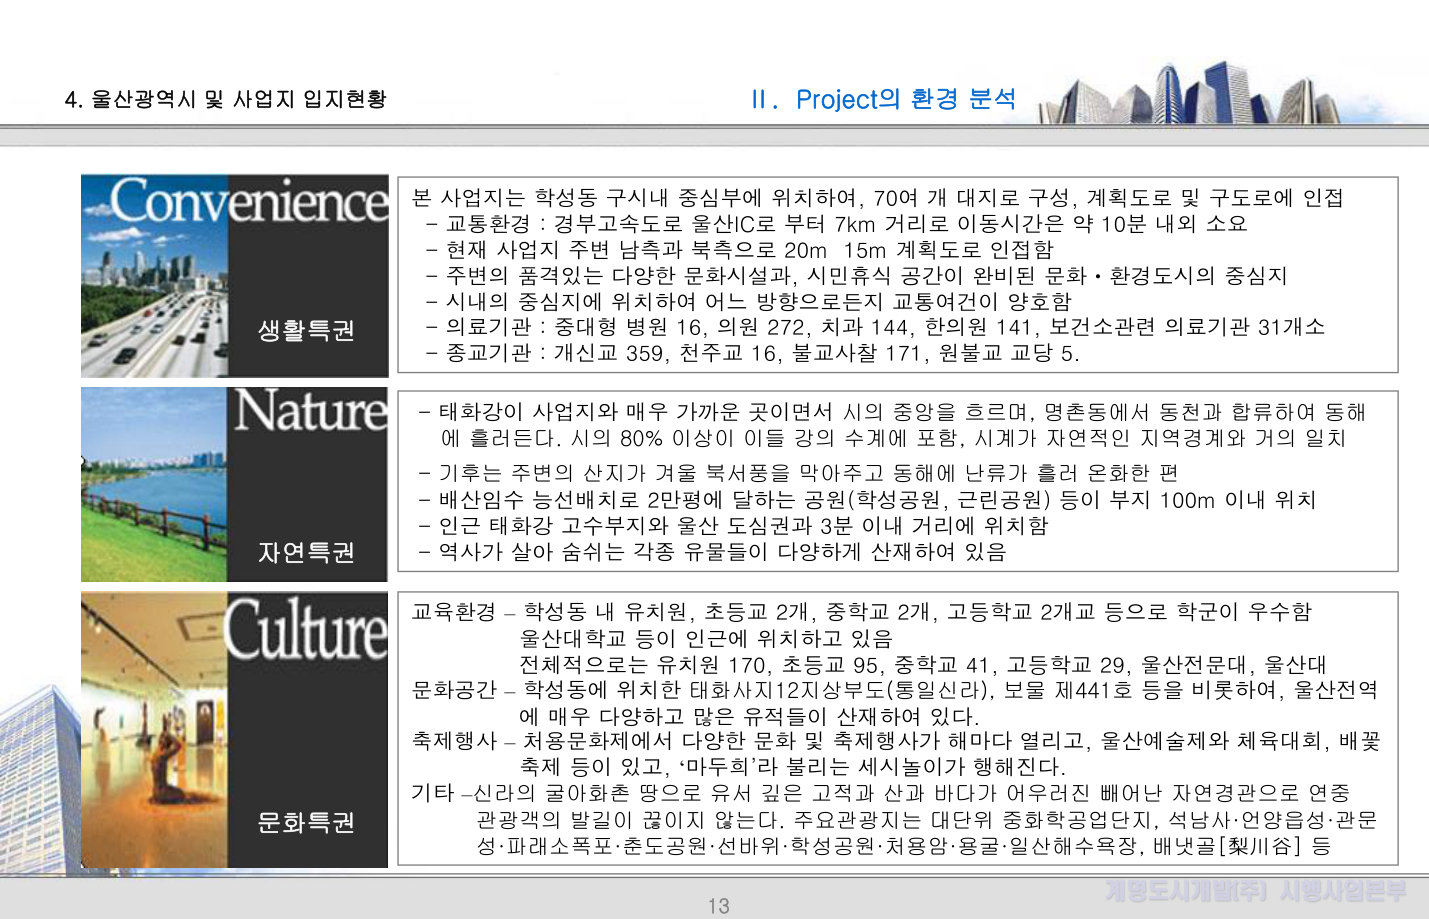Click line '관광객의 발길이 끊이지 않는다'

[x=927, y=820]
